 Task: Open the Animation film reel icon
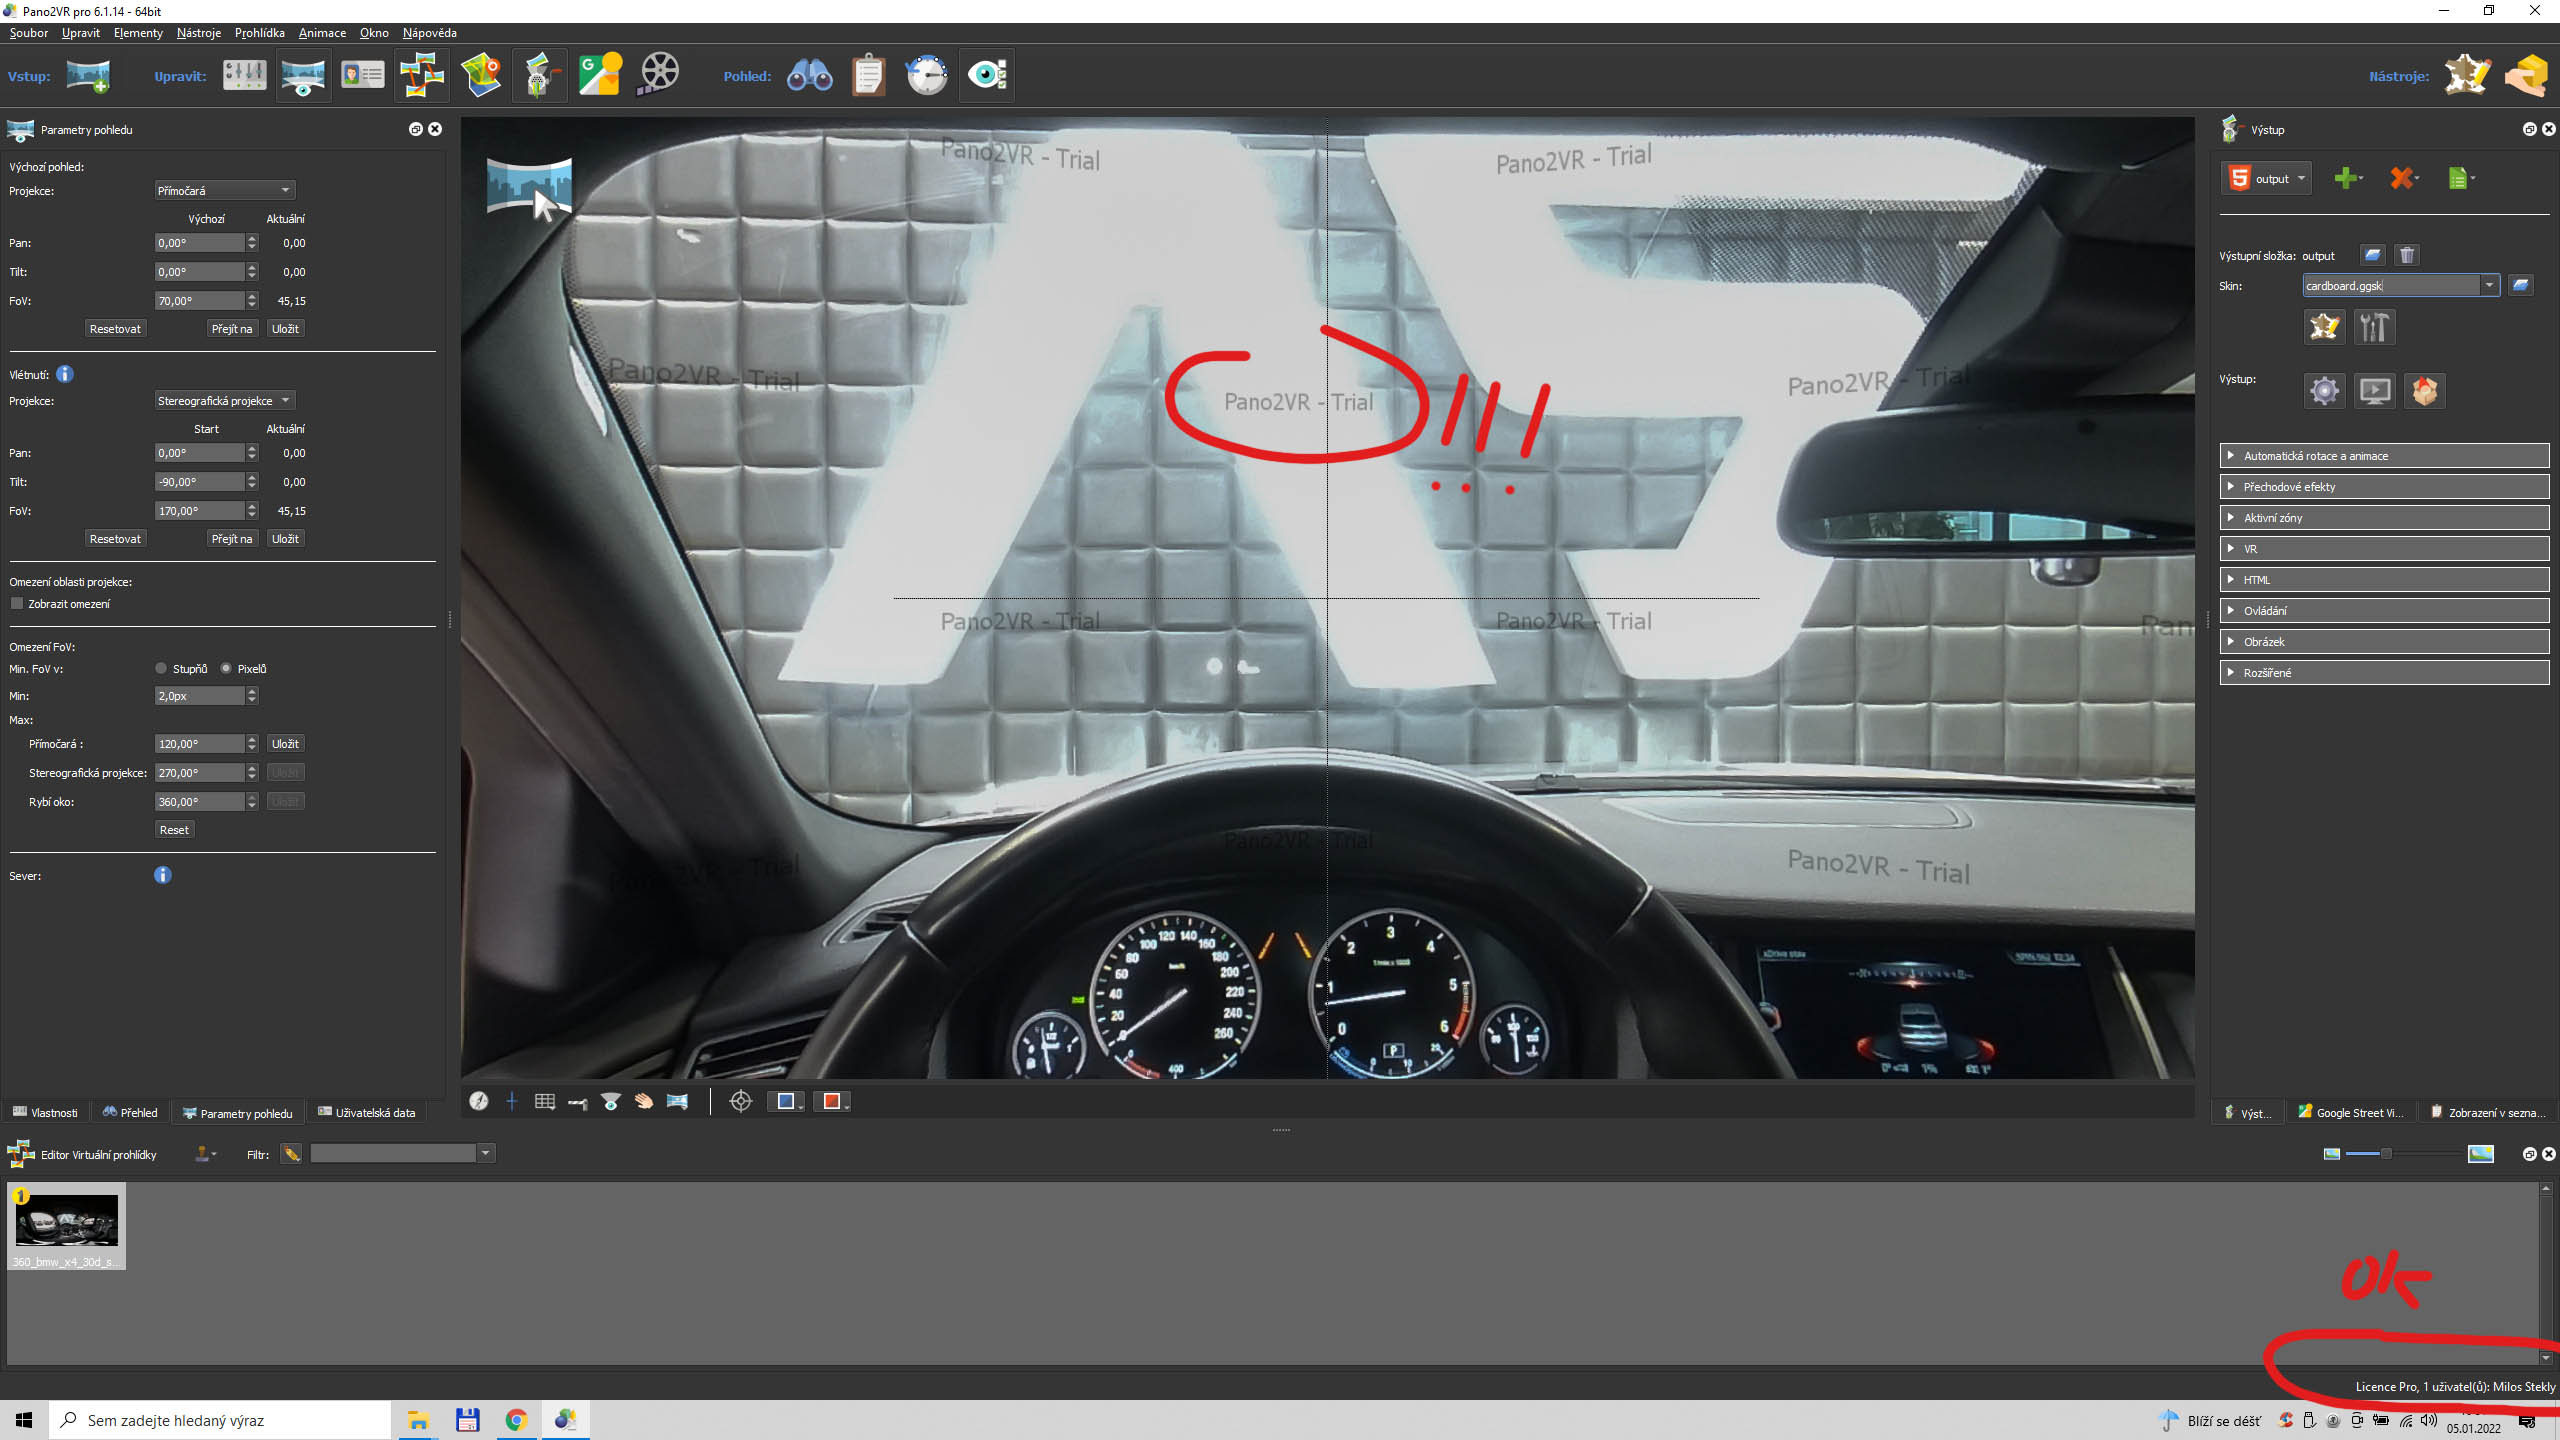[659, 75]
